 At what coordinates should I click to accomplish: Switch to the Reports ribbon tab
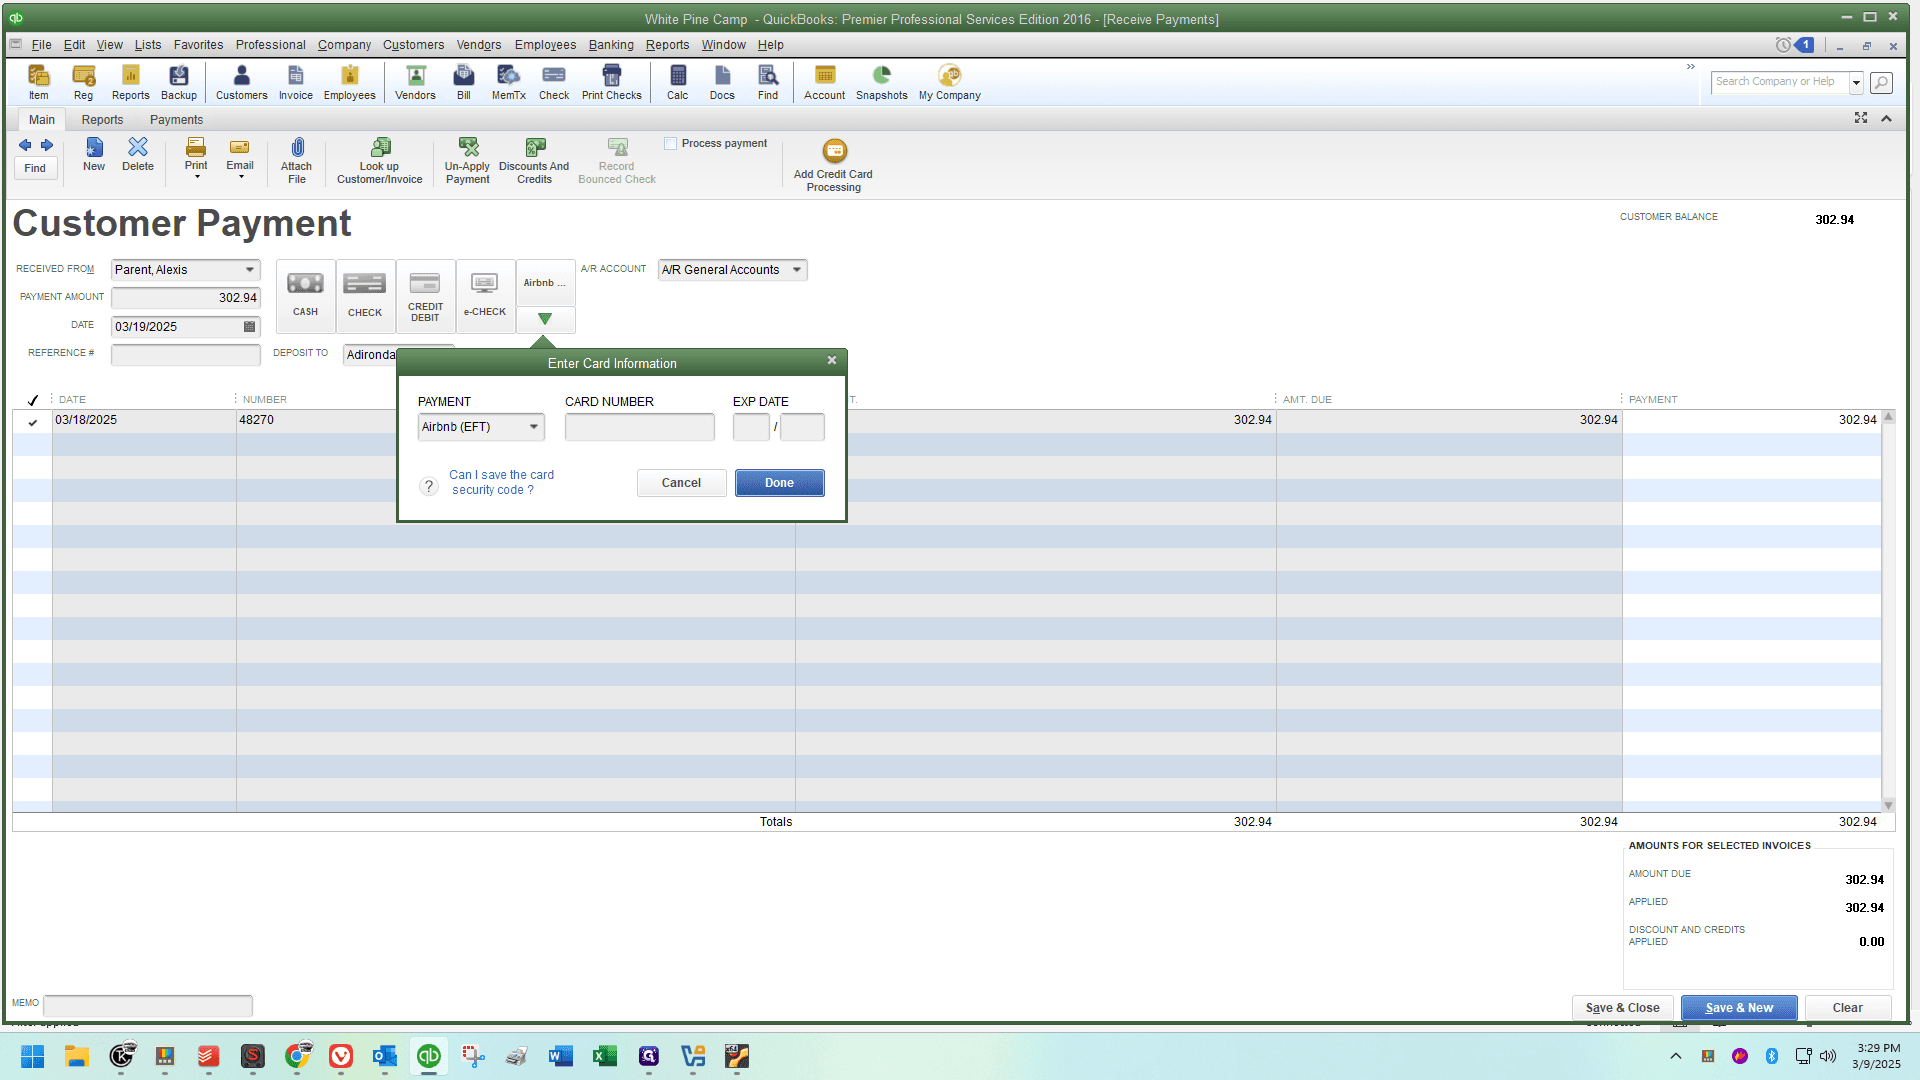(x=103, y=120)
